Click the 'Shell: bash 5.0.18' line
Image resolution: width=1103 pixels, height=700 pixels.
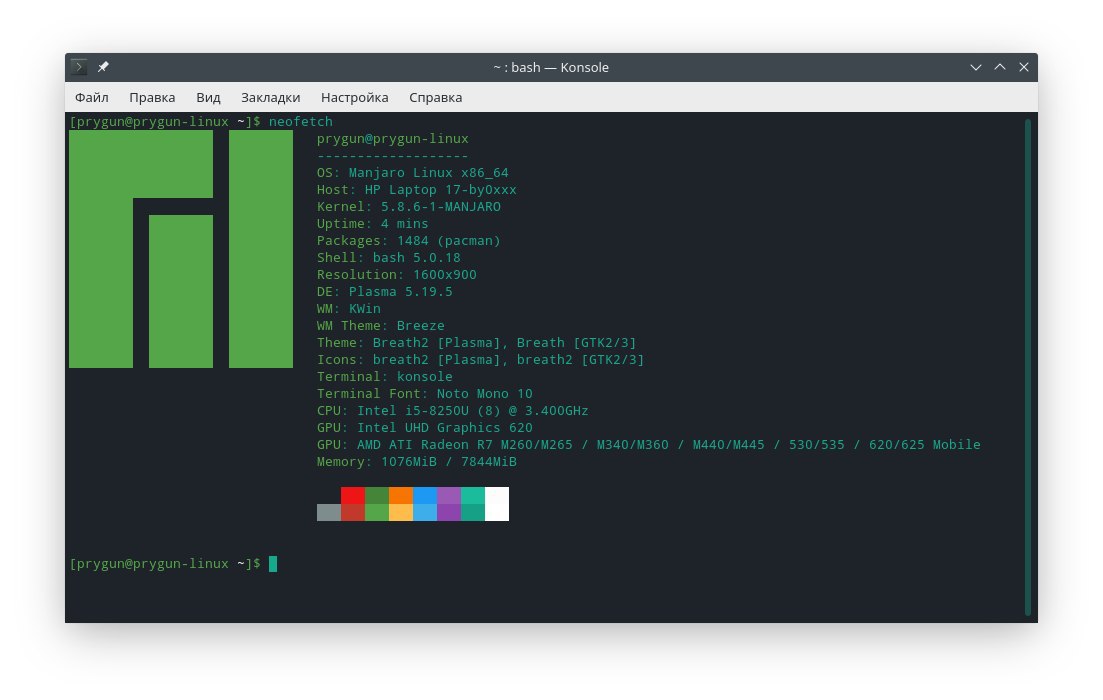pos(388,257)
